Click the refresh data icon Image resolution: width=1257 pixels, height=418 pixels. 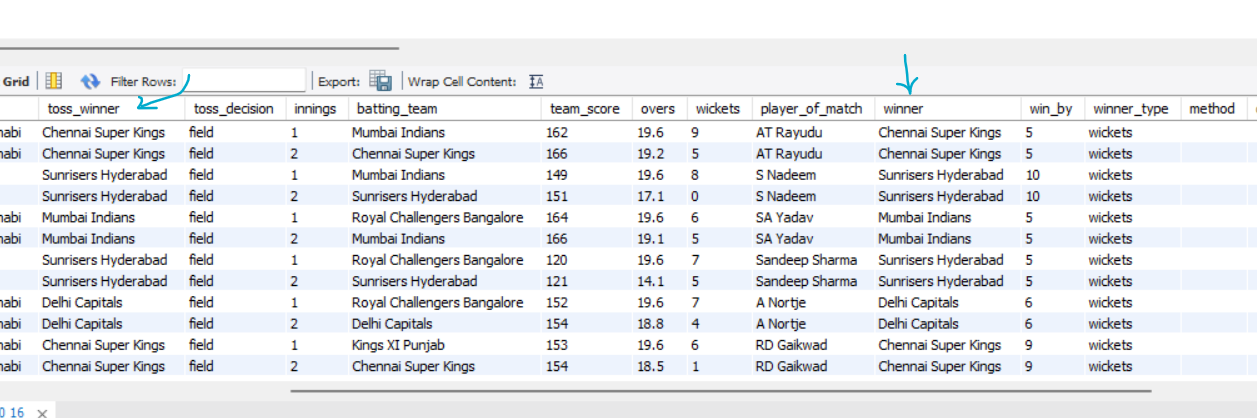[91, 81]
